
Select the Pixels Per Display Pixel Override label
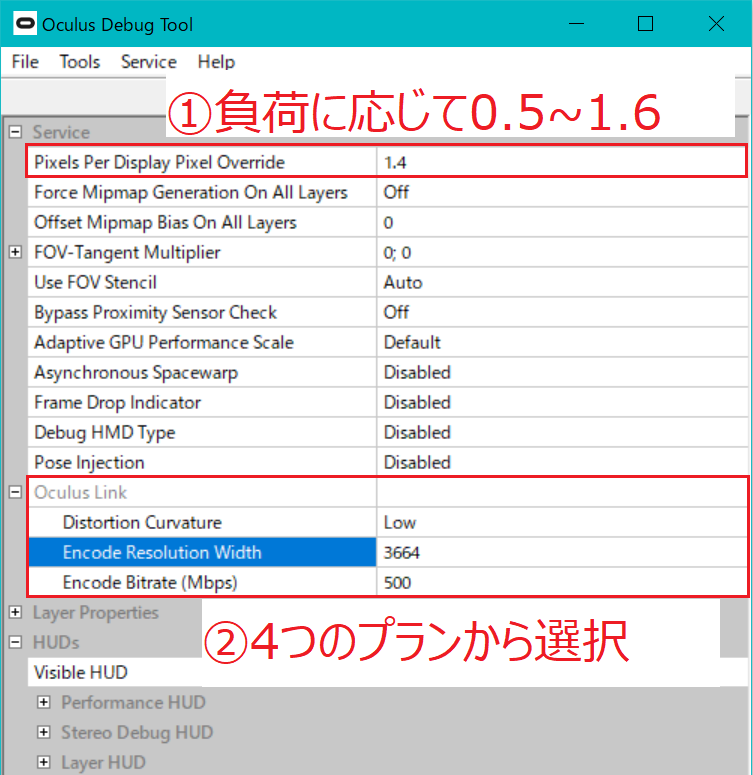pyautogui.click(x=159, y=162)
